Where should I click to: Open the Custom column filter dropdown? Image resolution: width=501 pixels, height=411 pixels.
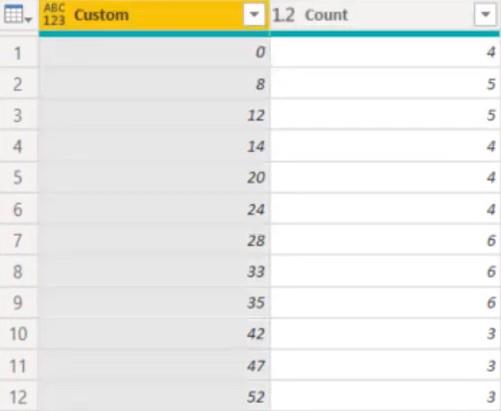coord(254,14)
